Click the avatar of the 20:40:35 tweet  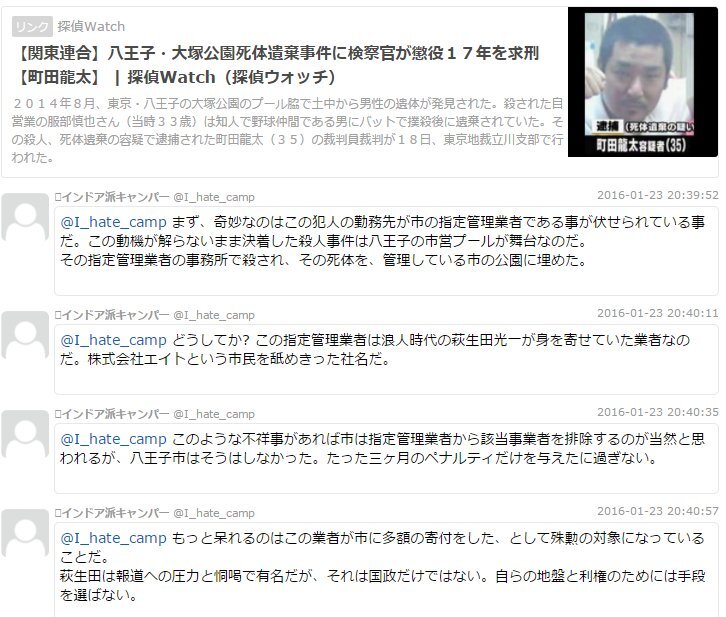[x=25, y=435]
